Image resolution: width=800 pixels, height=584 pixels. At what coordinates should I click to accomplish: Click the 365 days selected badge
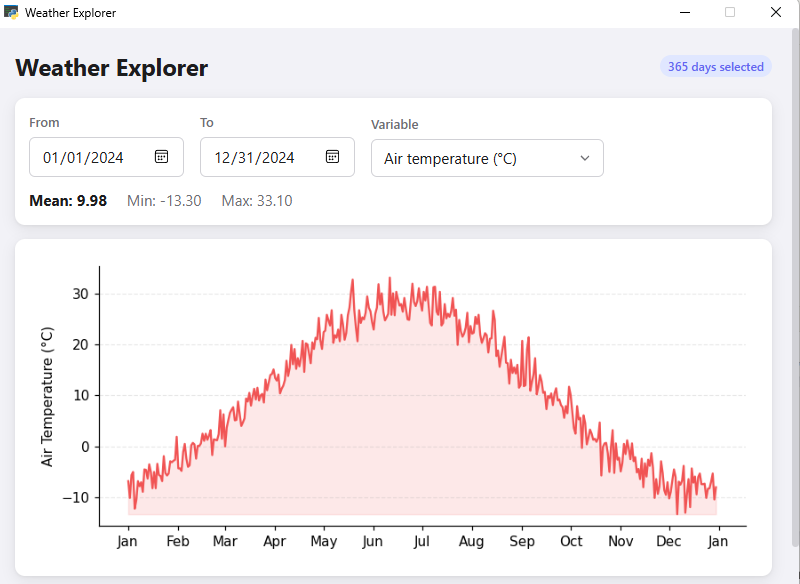coord(716,67)
